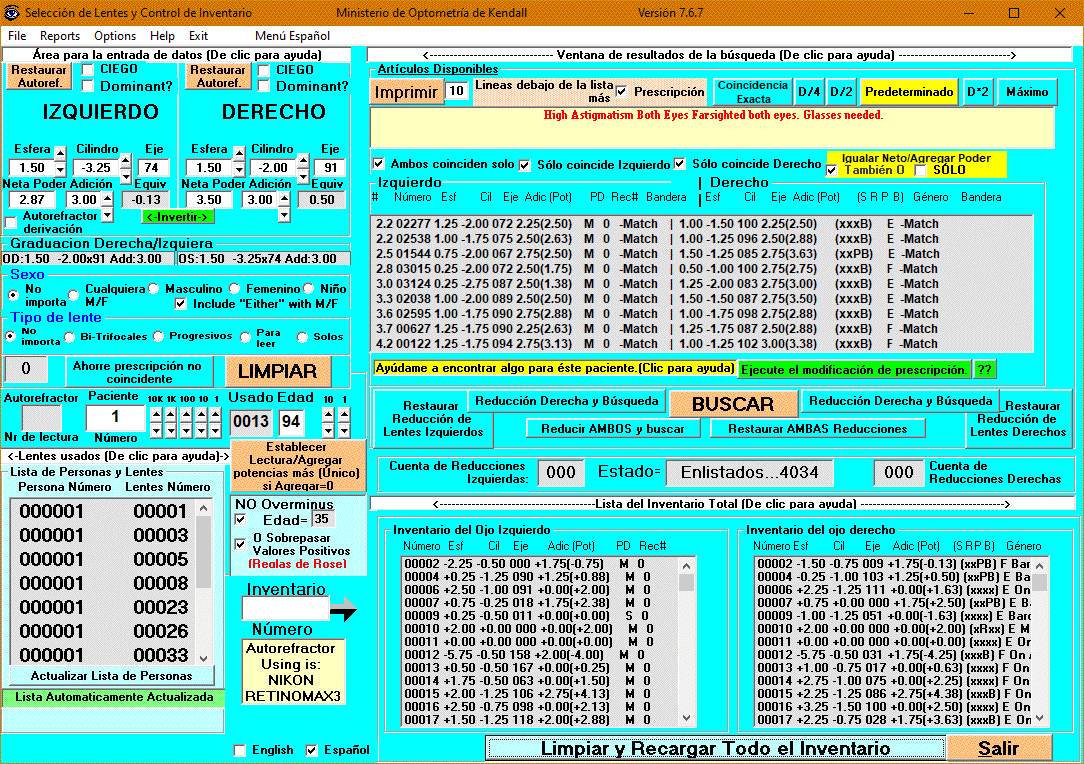Screen dimensions: 1084x764
Task: Click the Exit menu item
Action: pyautogui.click(x=198, y=36)
